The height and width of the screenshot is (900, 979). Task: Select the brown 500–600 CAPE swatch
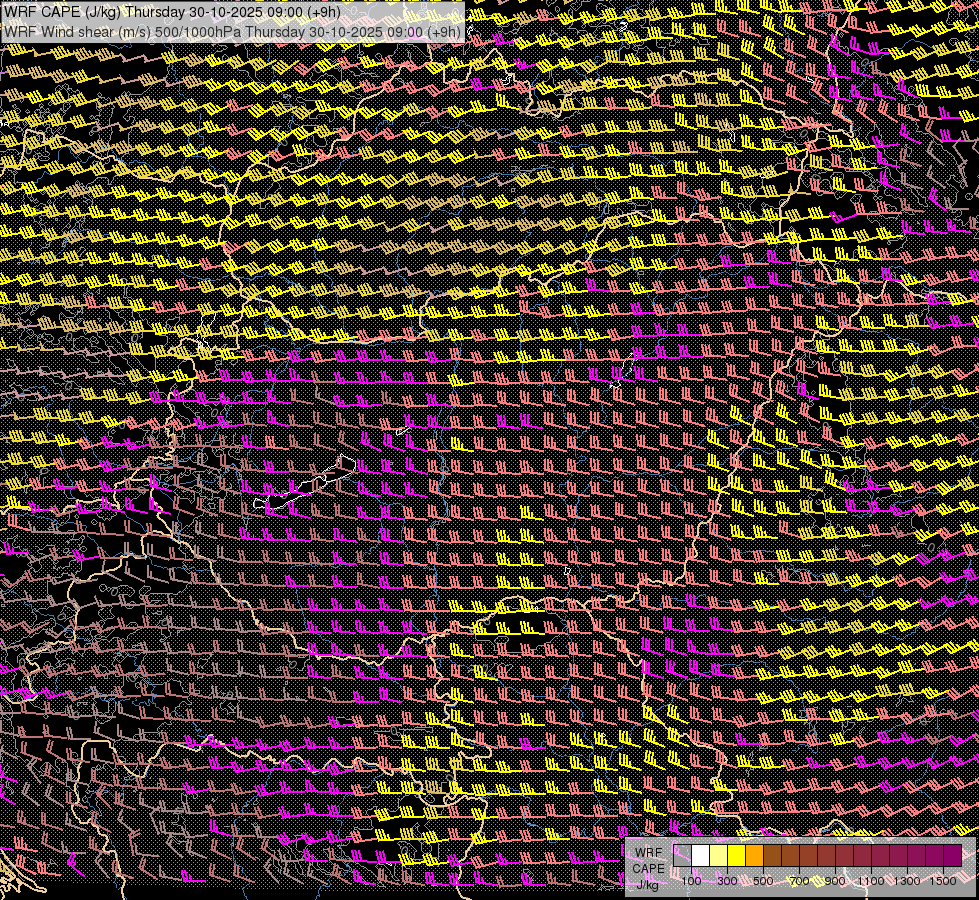point(772,855)
